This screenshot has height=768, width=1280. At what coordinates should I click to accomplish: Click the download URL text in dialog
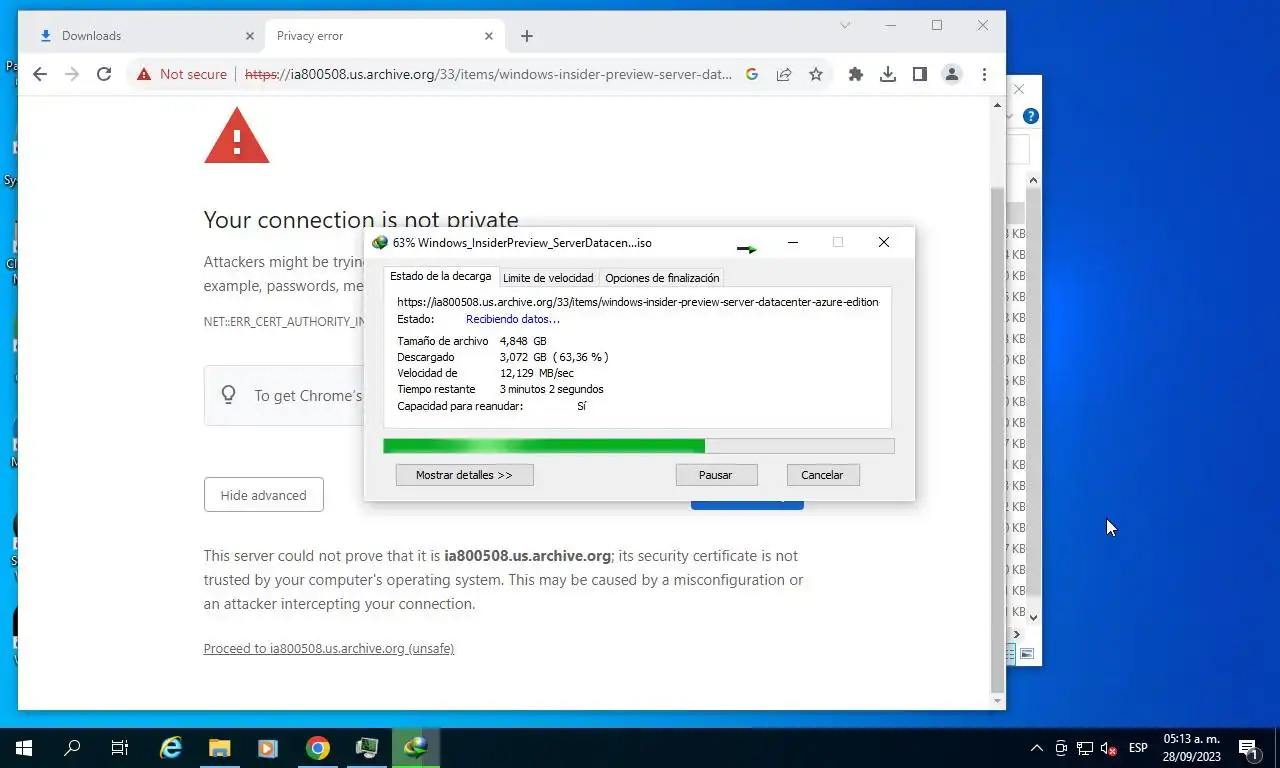pyautogui.click(x=638, y=302)
